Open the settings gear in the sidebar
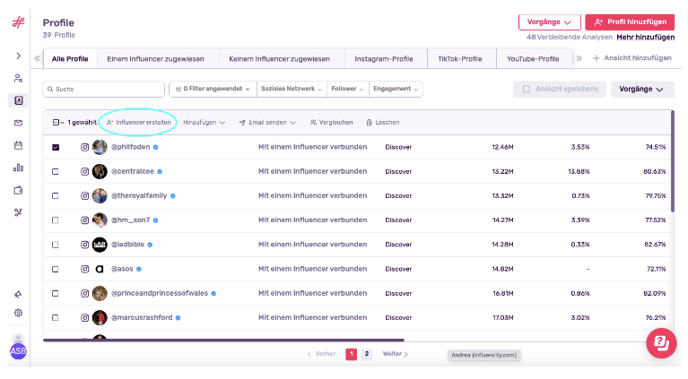This screenshot has width=688, height=379. (18, 313)
